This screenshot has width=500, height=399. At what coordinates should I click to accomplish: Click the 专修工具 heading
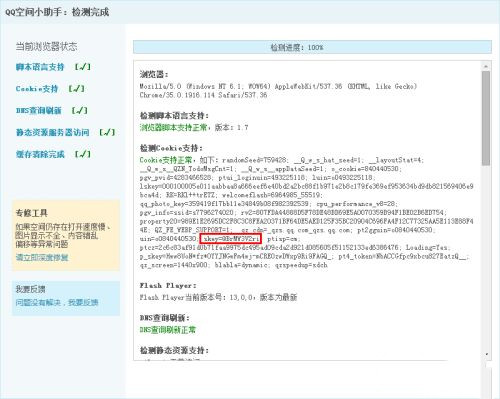tap(31, 213)
